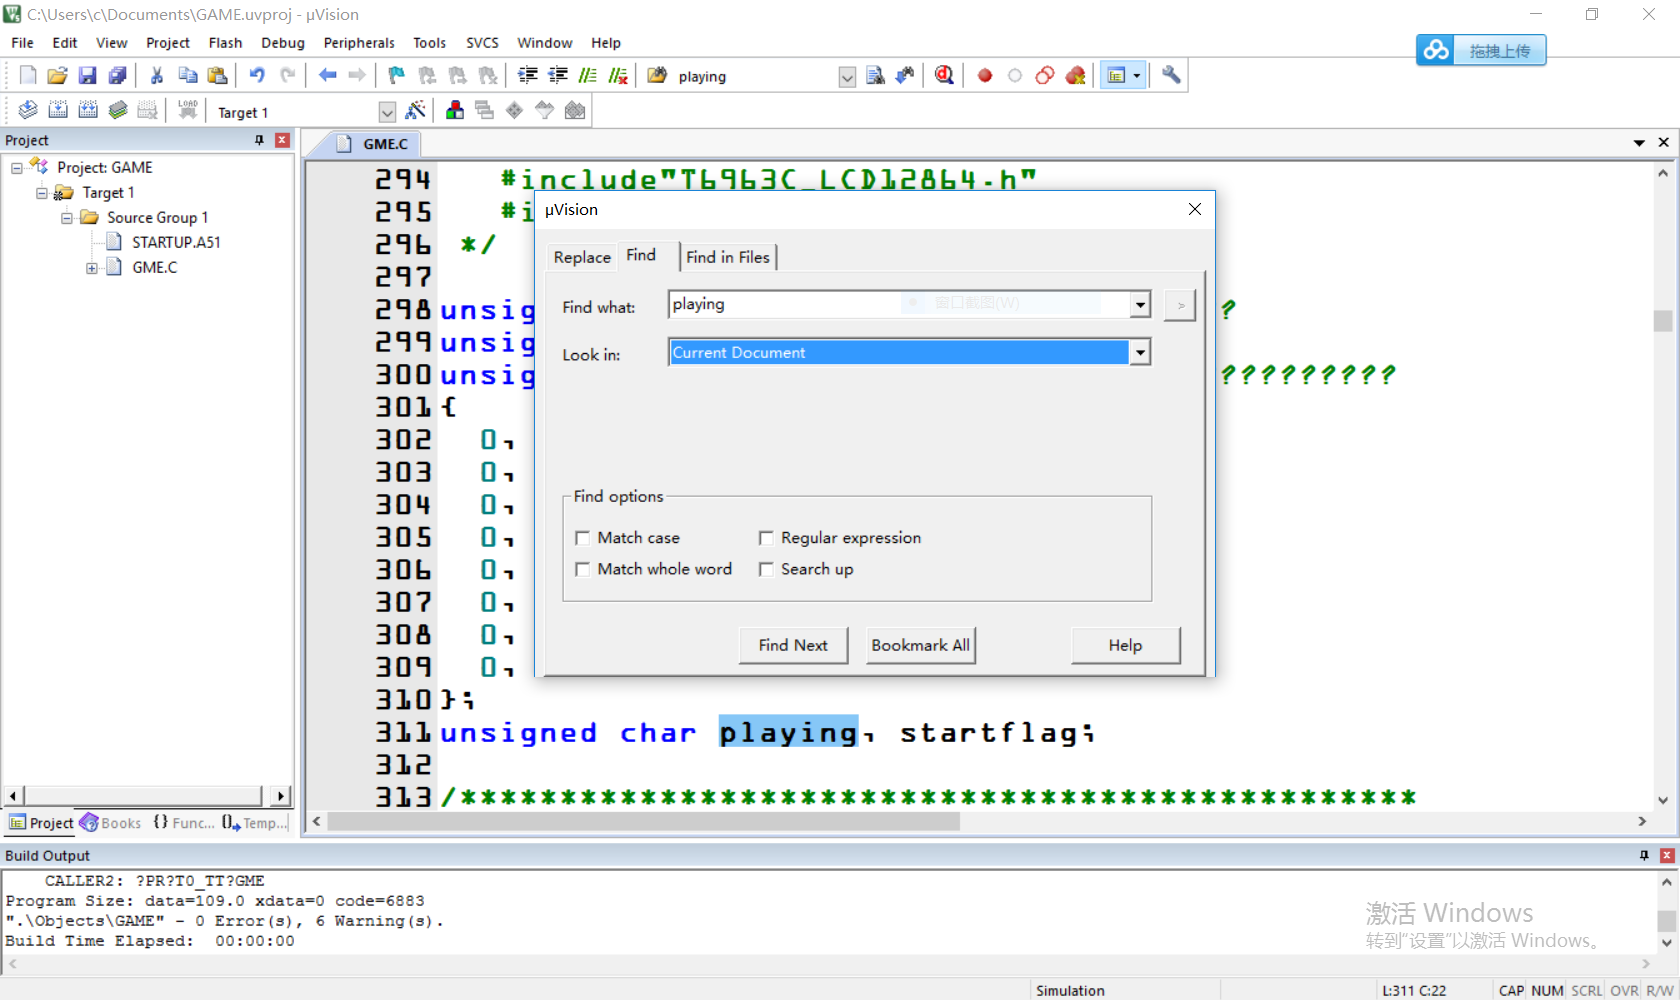Viewport: 1680px width, 1000px height.
Task: Comment the selection with the green slashes icon
Action: pos(588,75)
